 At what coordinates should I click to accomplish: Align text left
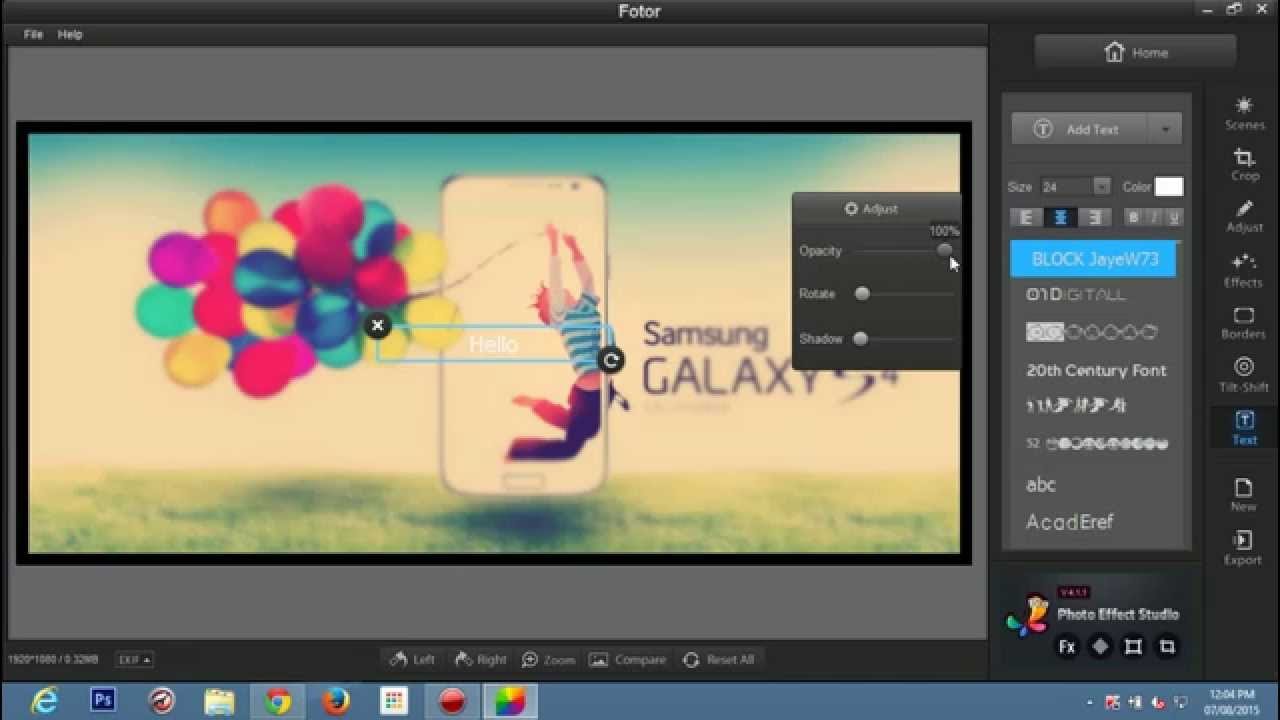1025,217
